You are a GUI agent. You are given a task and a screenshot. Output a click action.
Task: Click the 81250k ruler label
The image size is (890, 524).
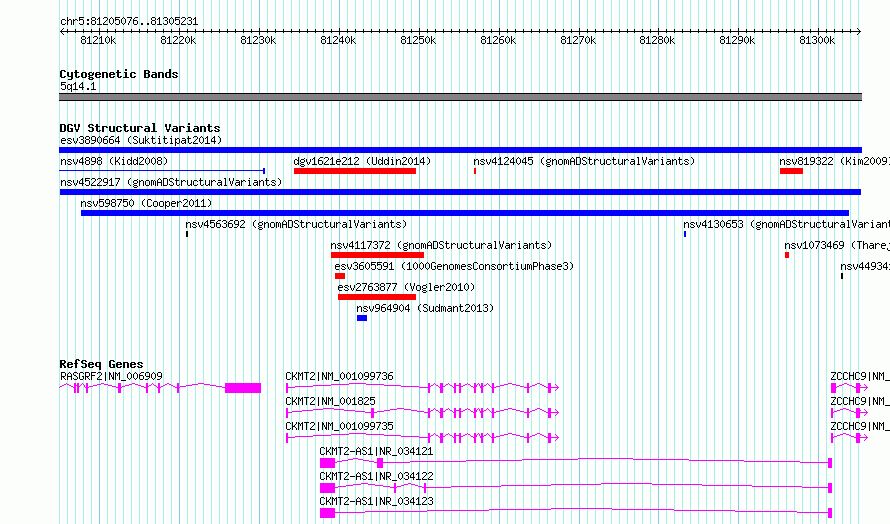tap(418, 40)
